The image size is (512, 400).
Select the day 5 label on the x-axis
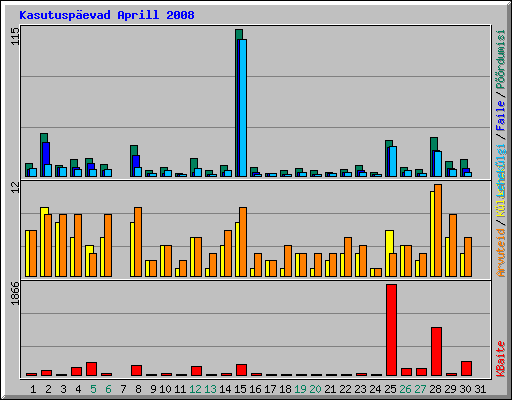pos(93,389)
